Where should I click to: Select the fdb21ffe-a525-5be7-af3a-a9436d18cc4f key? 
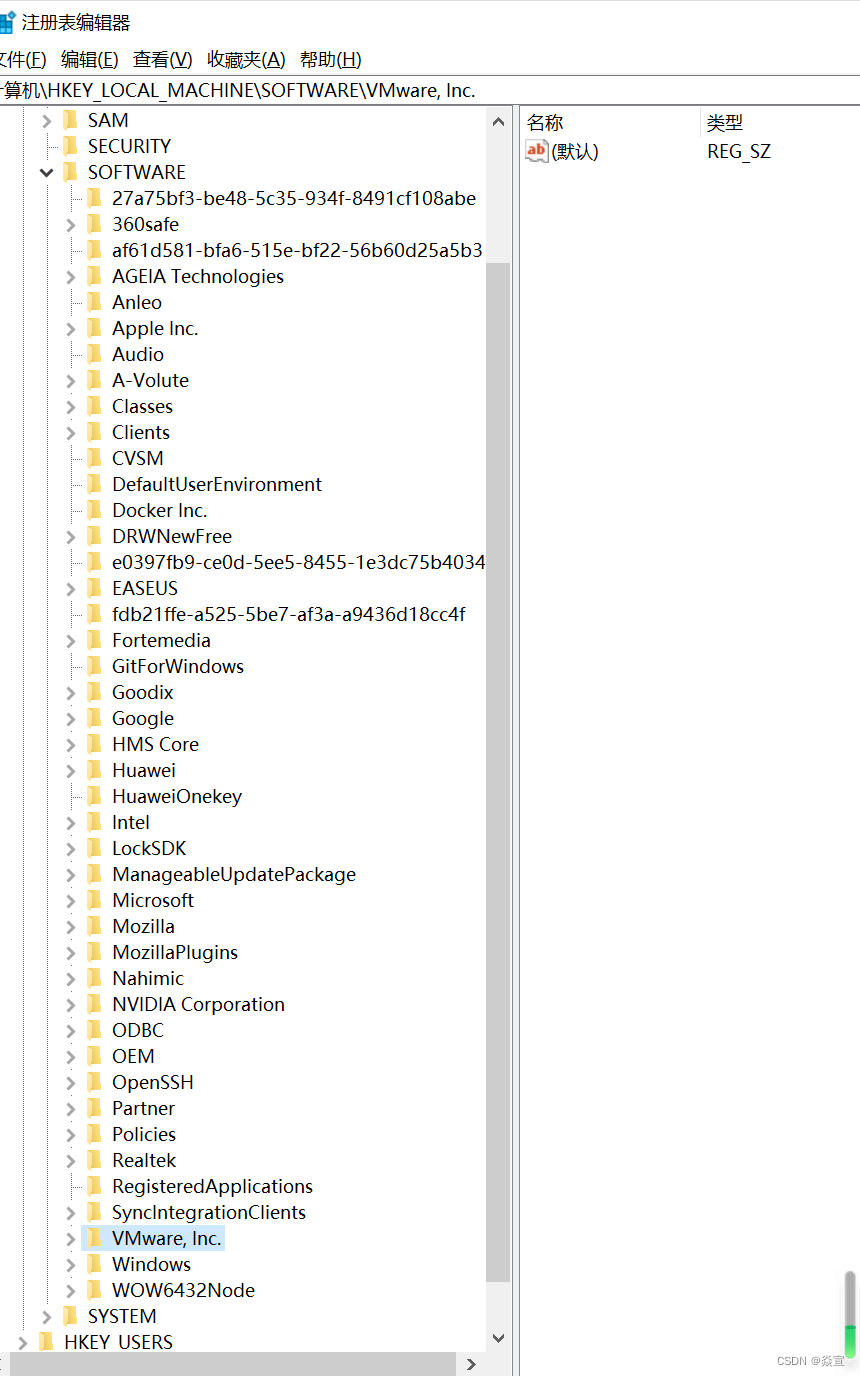pyautogui.click(x=289, y=614)
